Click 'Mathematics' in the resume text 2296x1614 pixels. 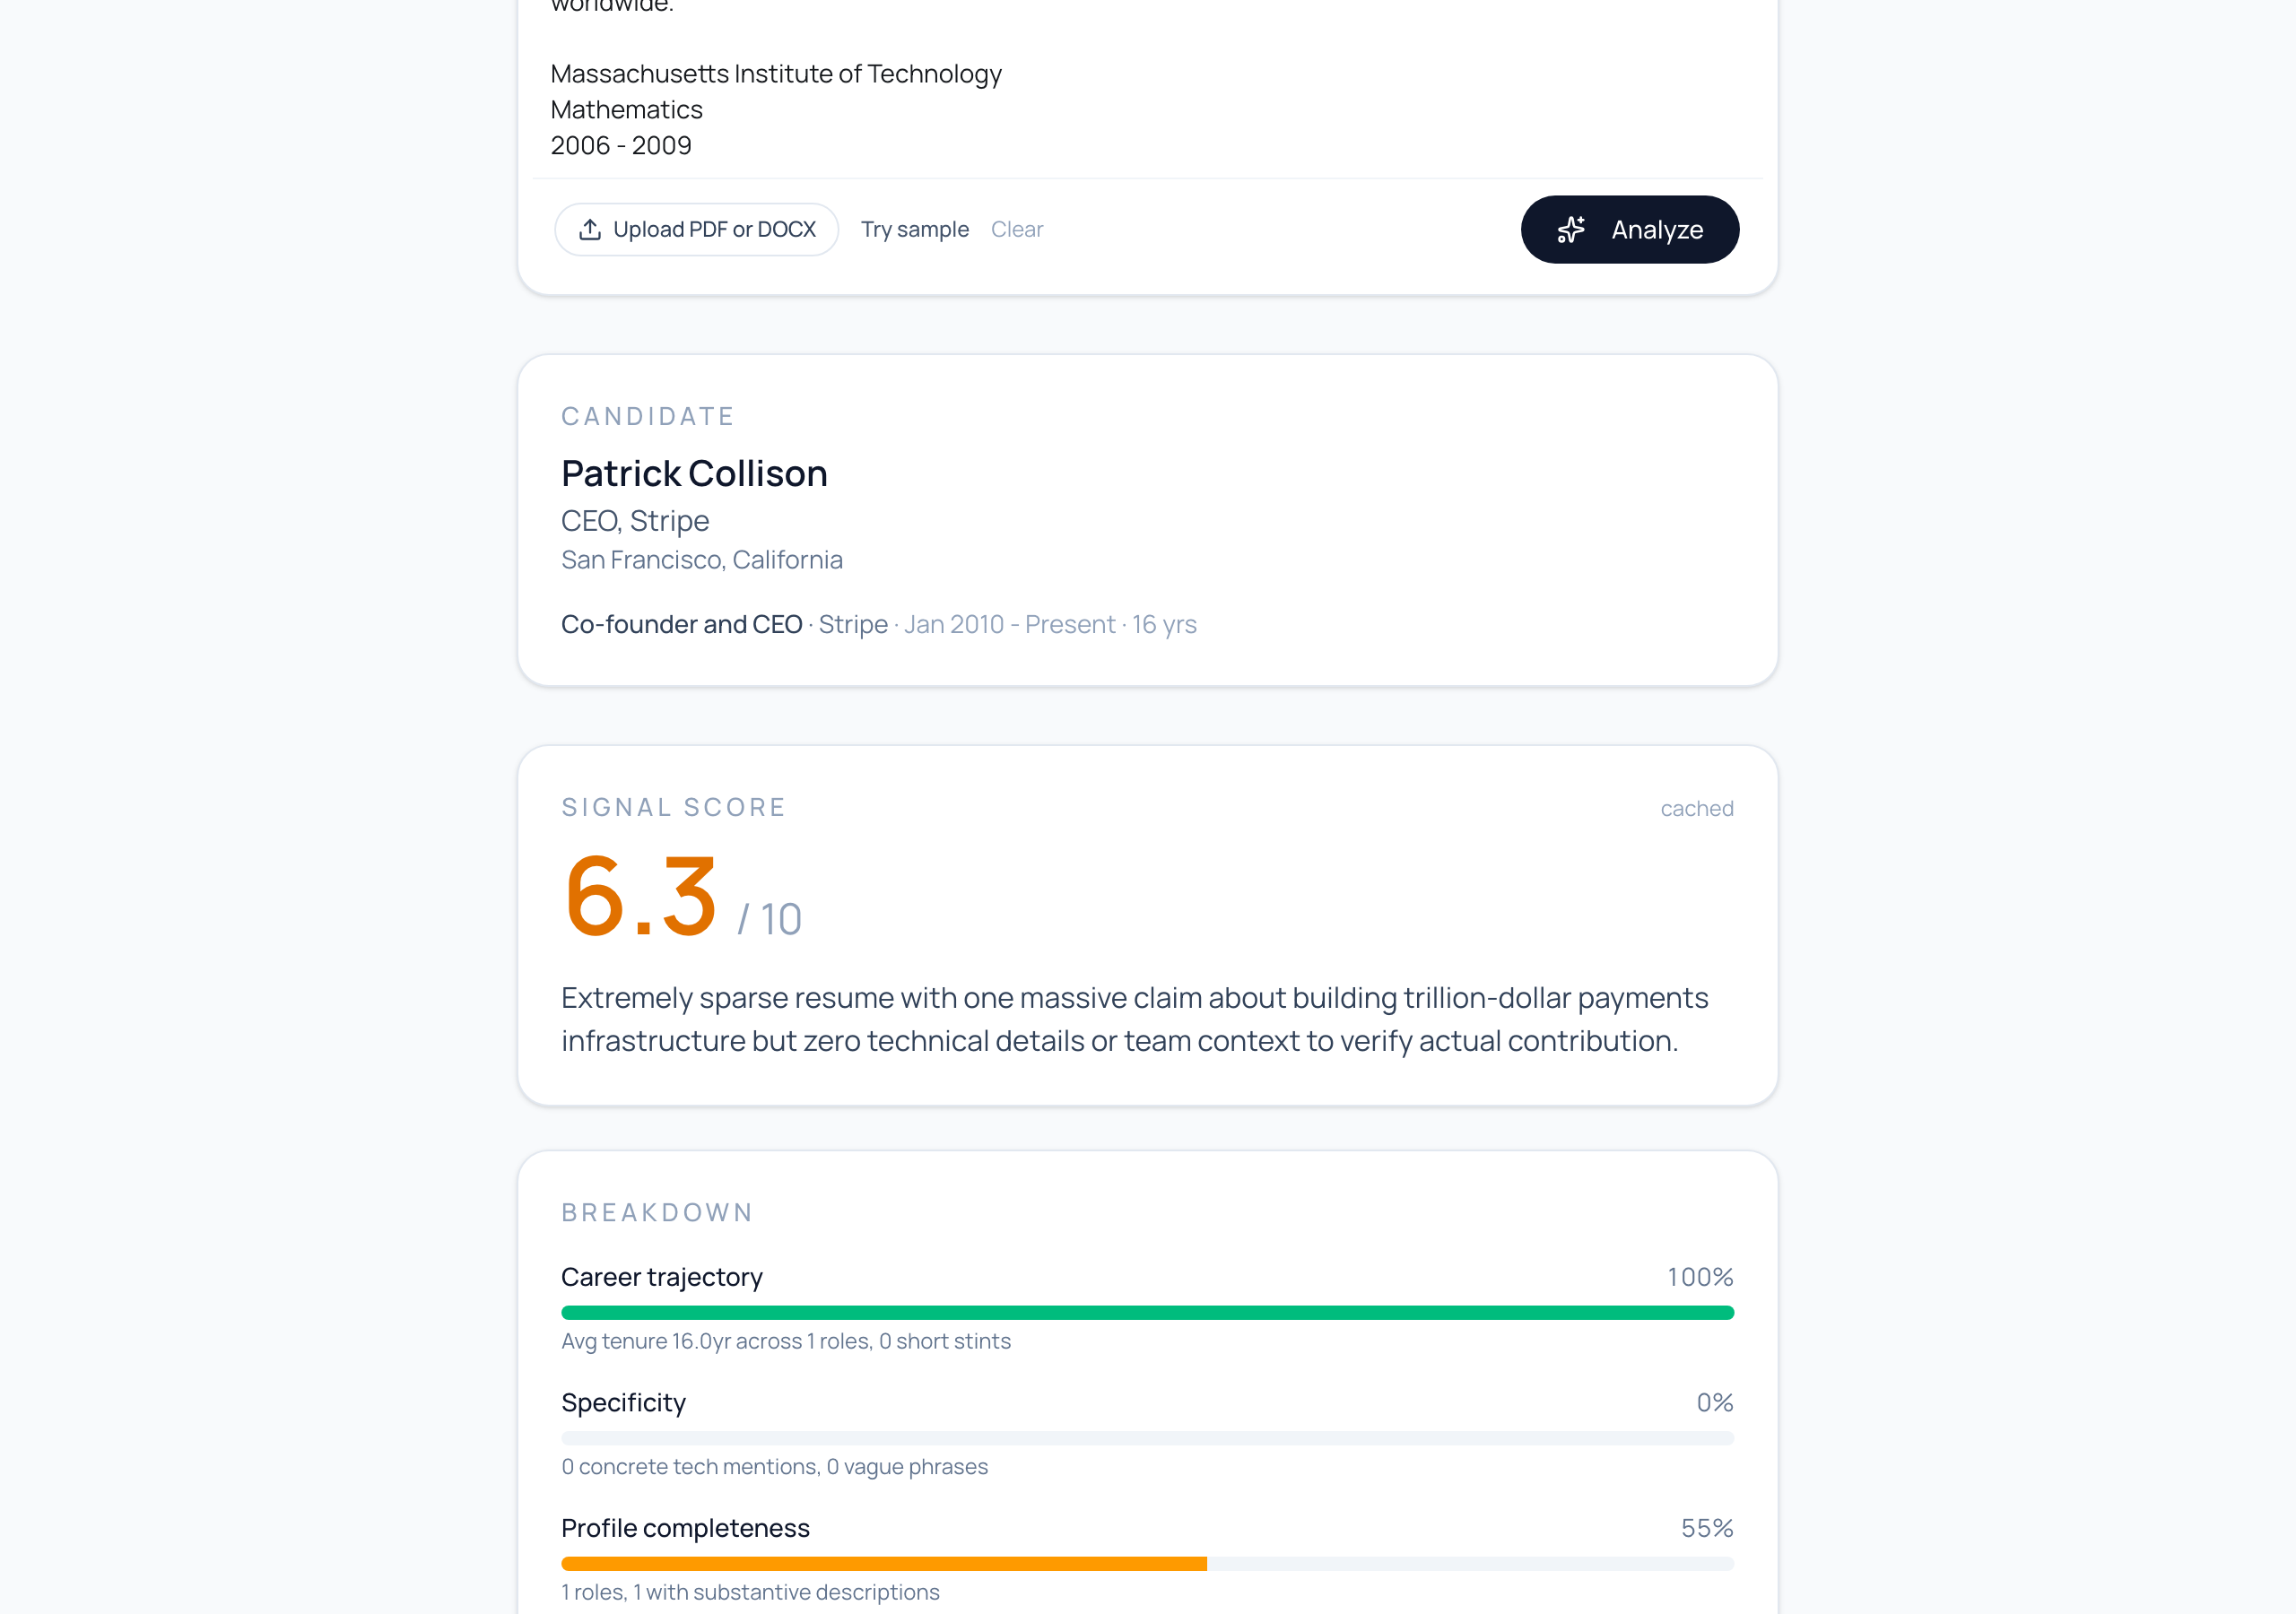pyautogui.click(x=627, y=110)
